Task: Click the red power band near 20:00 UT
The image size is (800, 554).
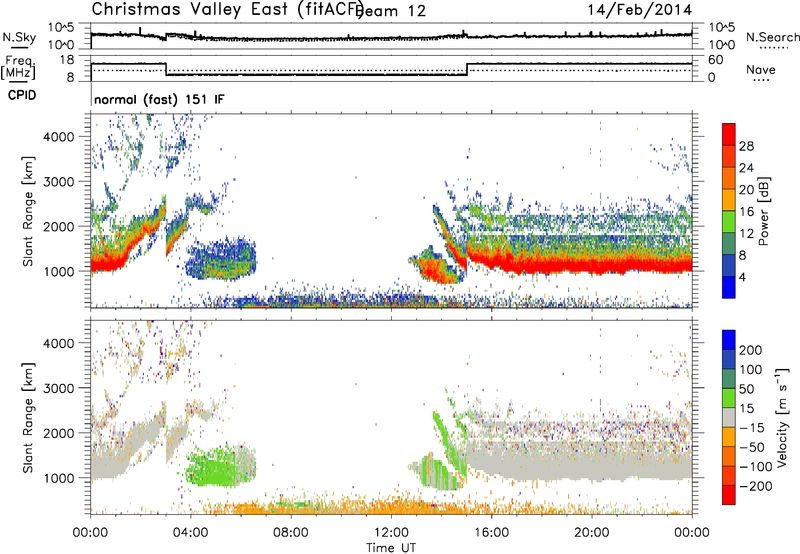Action: pos(592,265)
